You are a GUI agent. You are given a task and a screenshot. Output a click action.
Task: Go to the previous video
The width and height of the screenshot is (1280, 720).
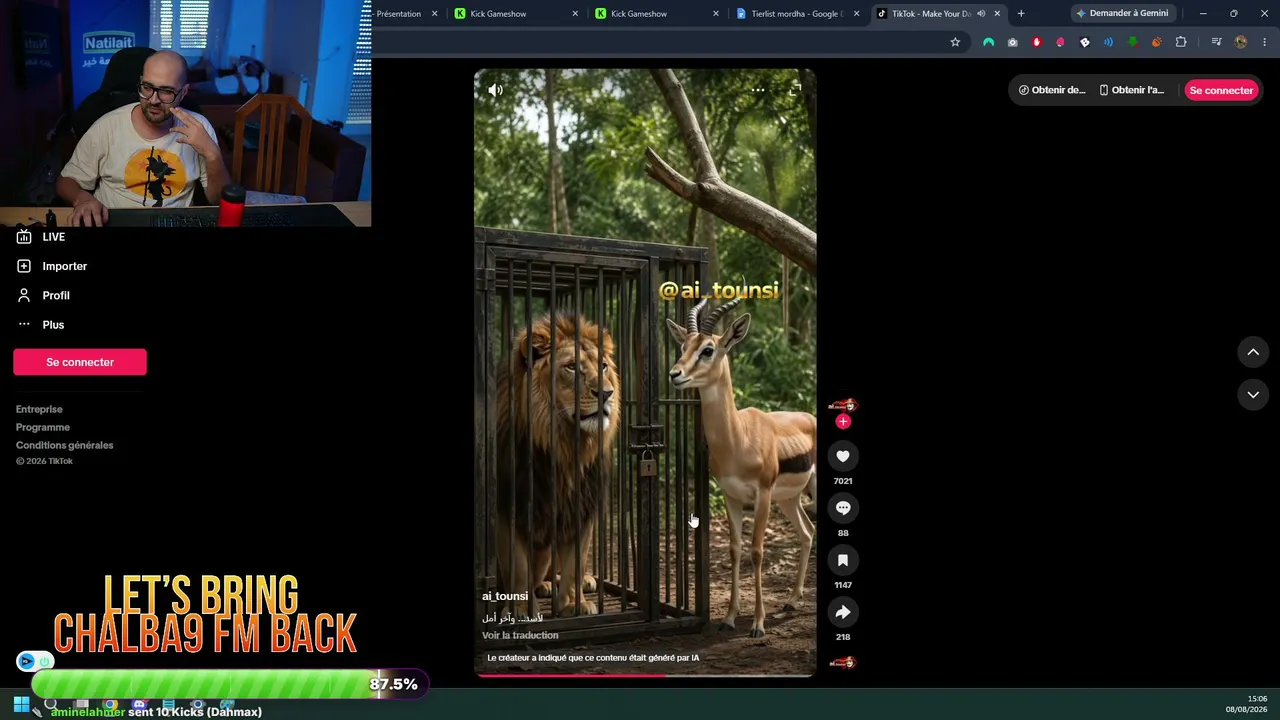(x=1253, y=352)
